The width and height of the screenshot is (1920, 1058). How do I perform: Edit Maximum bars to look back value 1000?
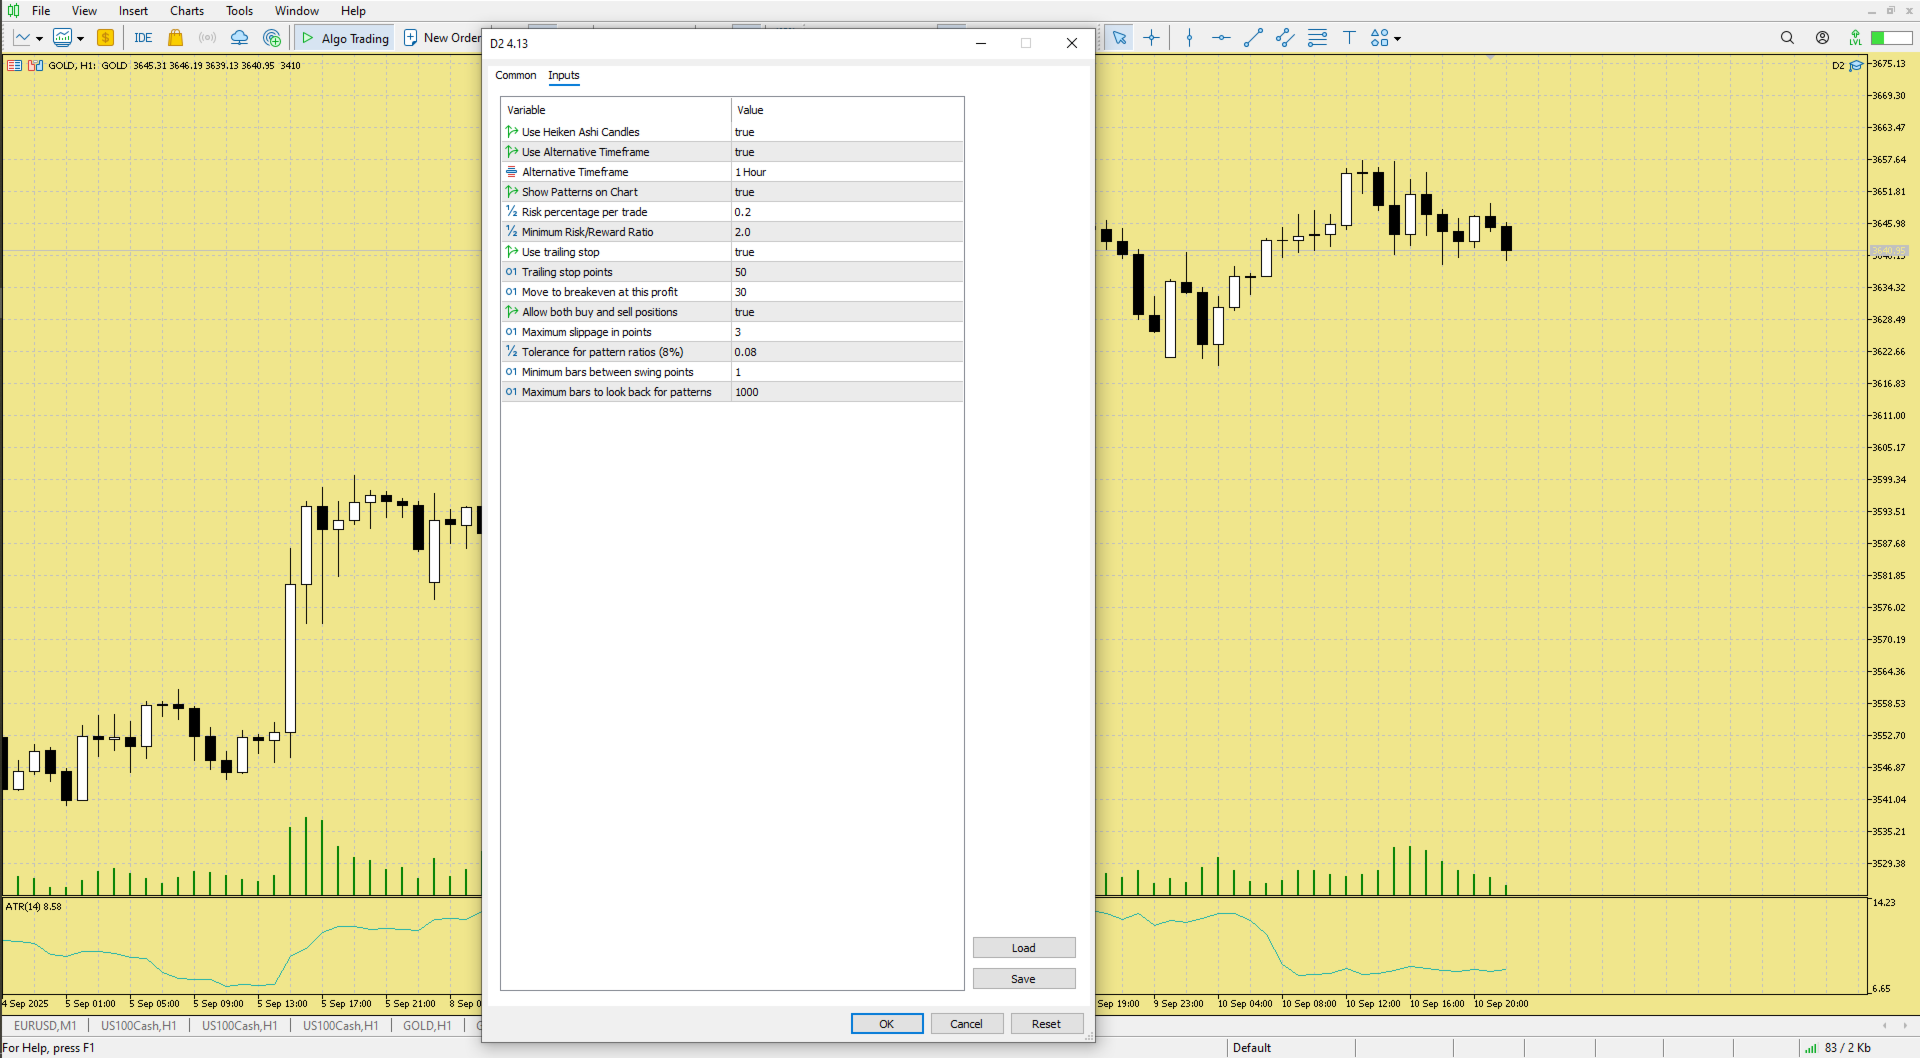(847, 392)
